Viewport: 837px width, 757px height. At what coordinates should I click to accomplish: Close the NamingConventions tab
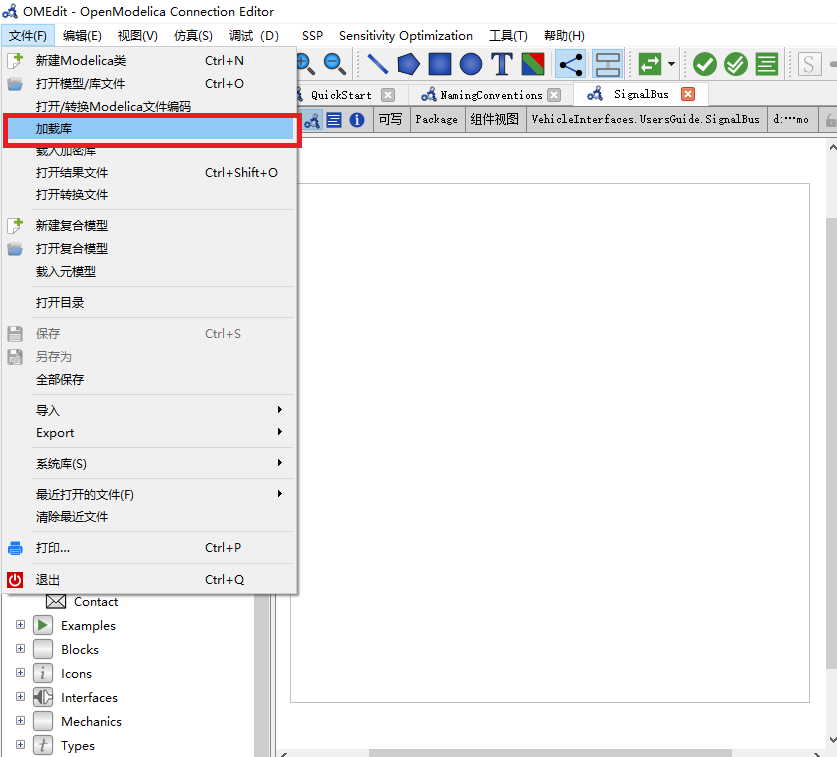[x=556, y=94]
